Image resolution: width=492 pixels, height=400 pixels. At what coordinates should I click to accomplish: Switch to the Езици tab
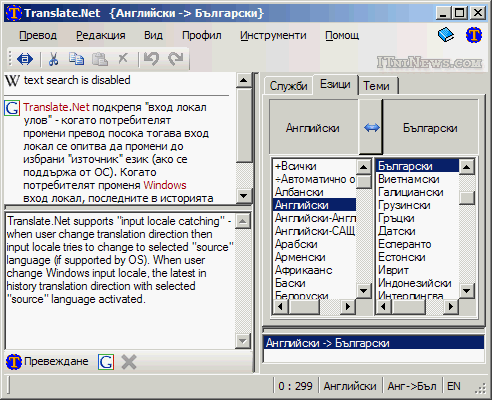coord(335,84)
